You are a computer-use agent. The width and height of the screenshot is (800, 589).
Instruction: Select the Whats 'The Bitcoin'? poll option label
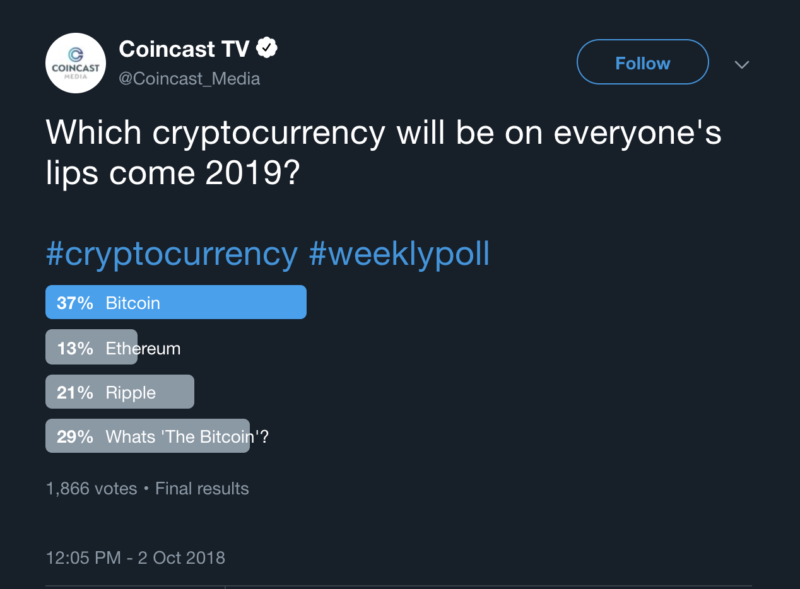(x=188, y=436)
